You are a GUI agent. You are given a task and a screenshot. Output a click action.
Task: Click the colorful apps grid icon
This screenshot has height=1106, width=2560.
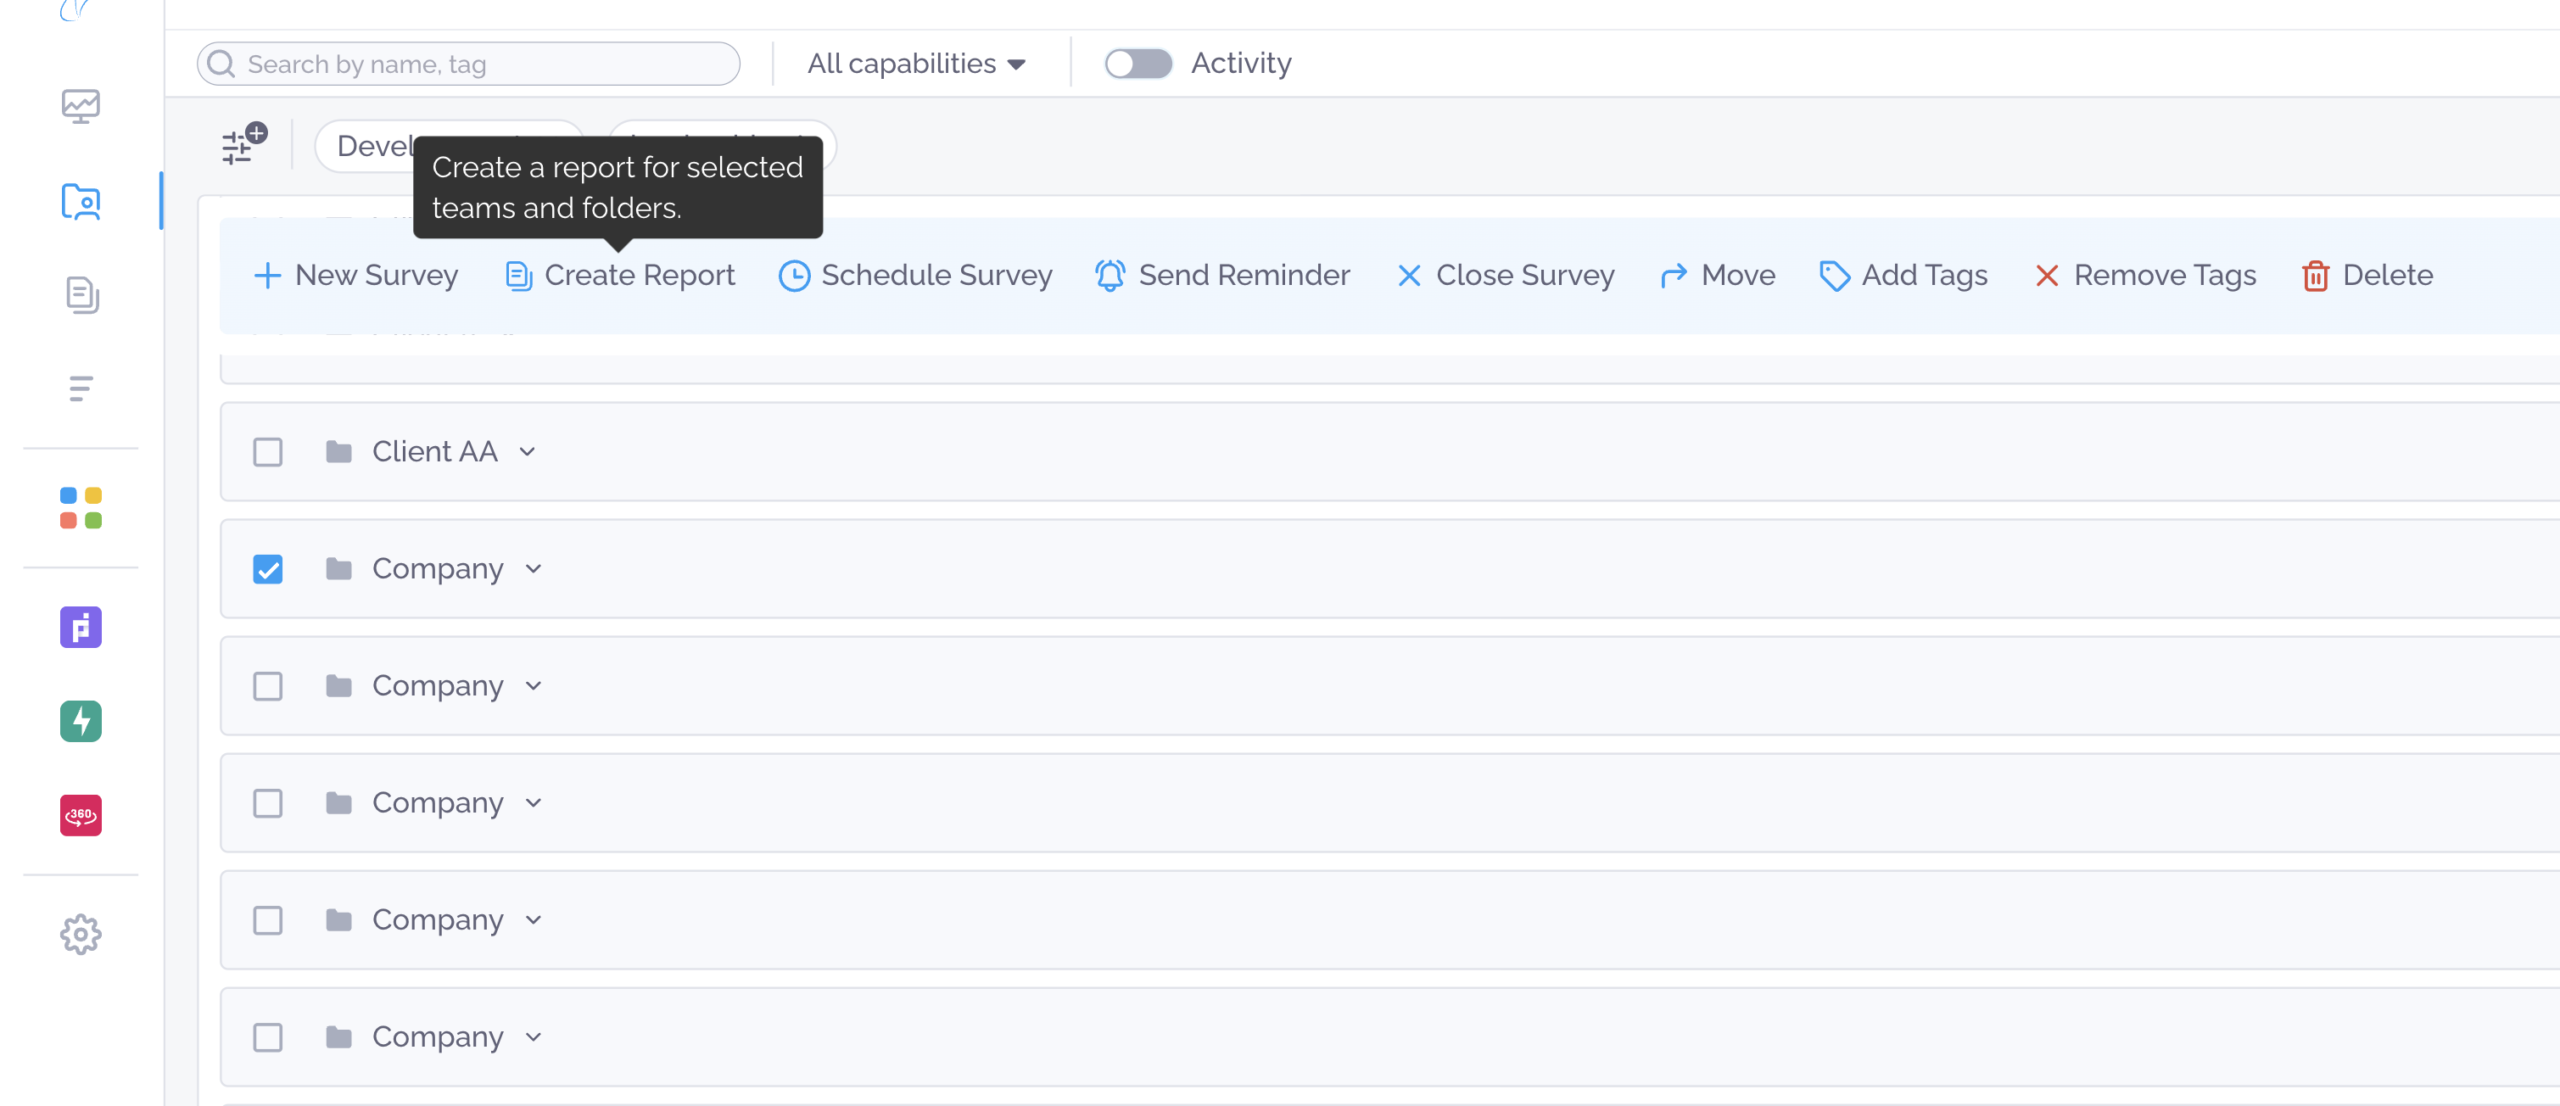tap(80, 508)
